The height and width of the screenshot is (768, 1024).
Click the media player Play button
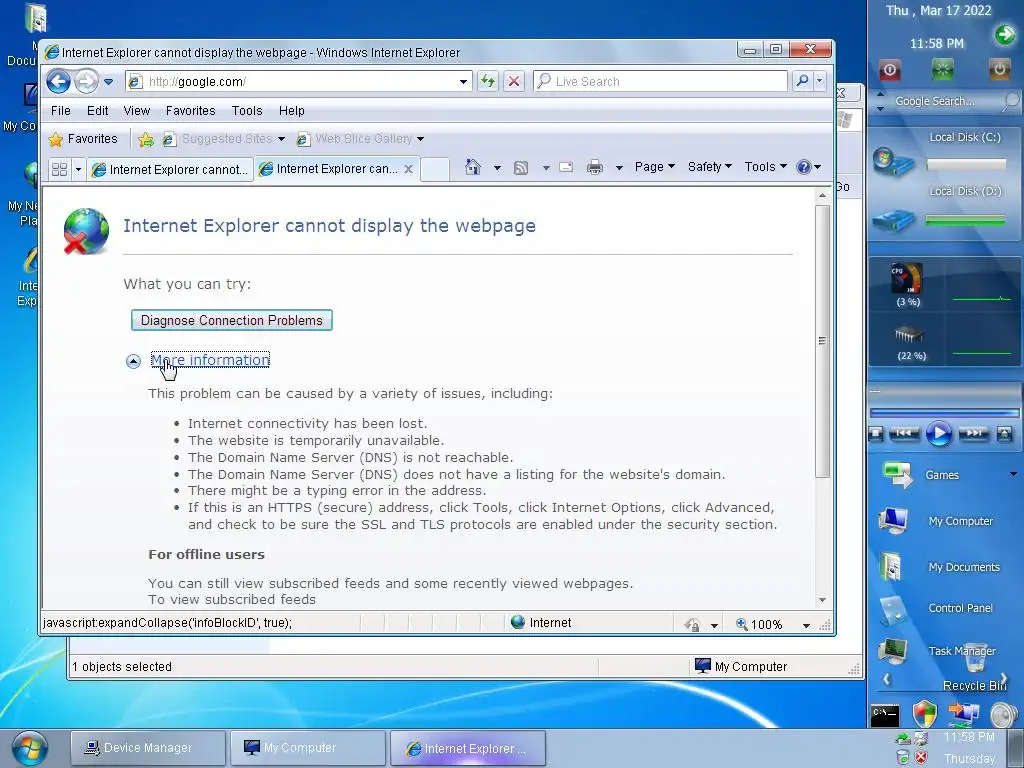tap(938, 434)
